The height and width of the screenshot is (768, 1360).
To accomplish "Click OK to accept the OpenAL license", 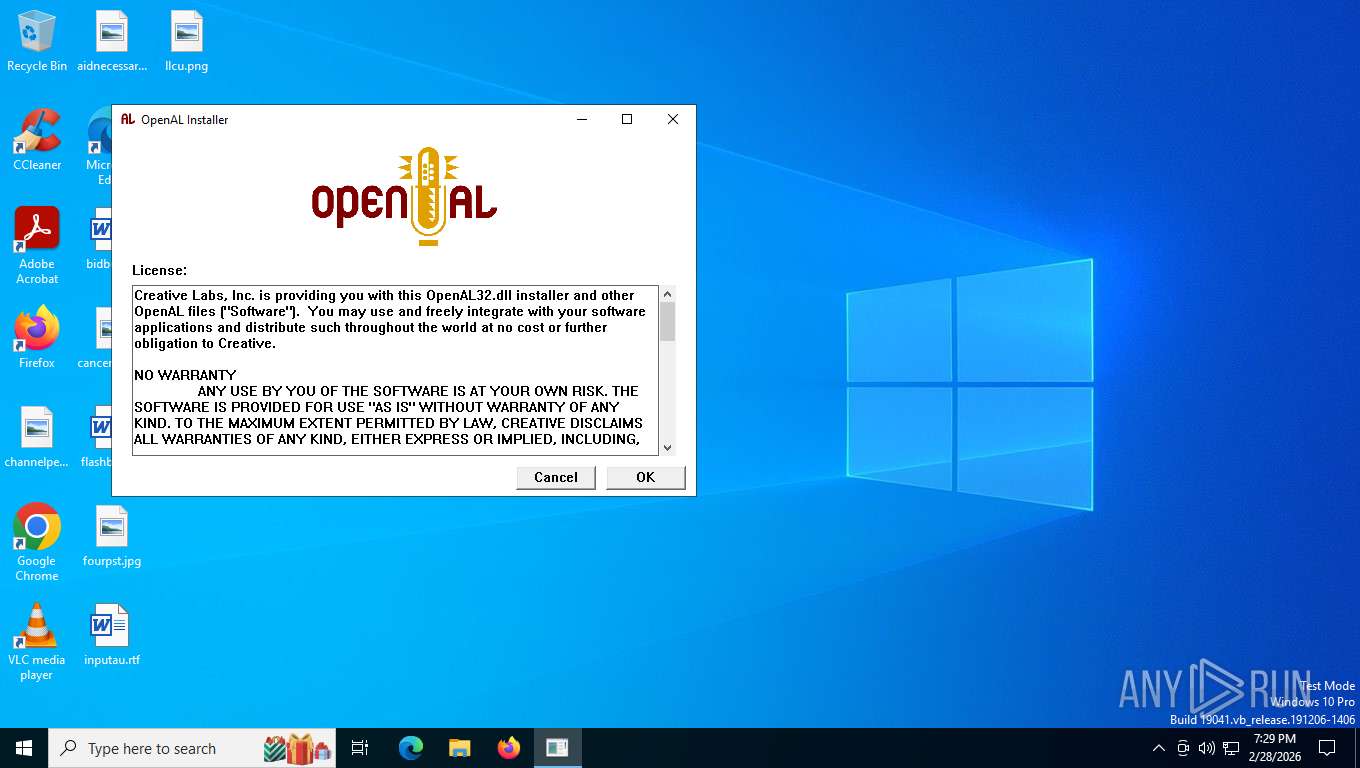I will pyautogui.click(x=646, y=478).
